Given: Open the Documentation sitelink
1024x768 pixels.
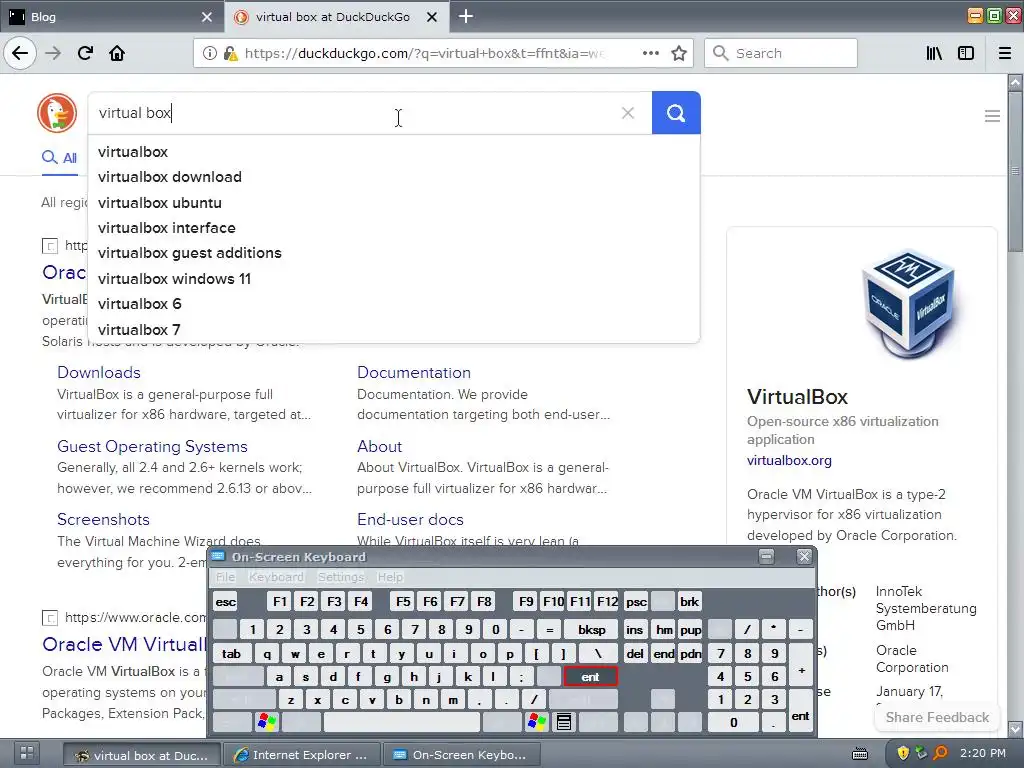Looking at the screenshot, I should tap(413, 372).
